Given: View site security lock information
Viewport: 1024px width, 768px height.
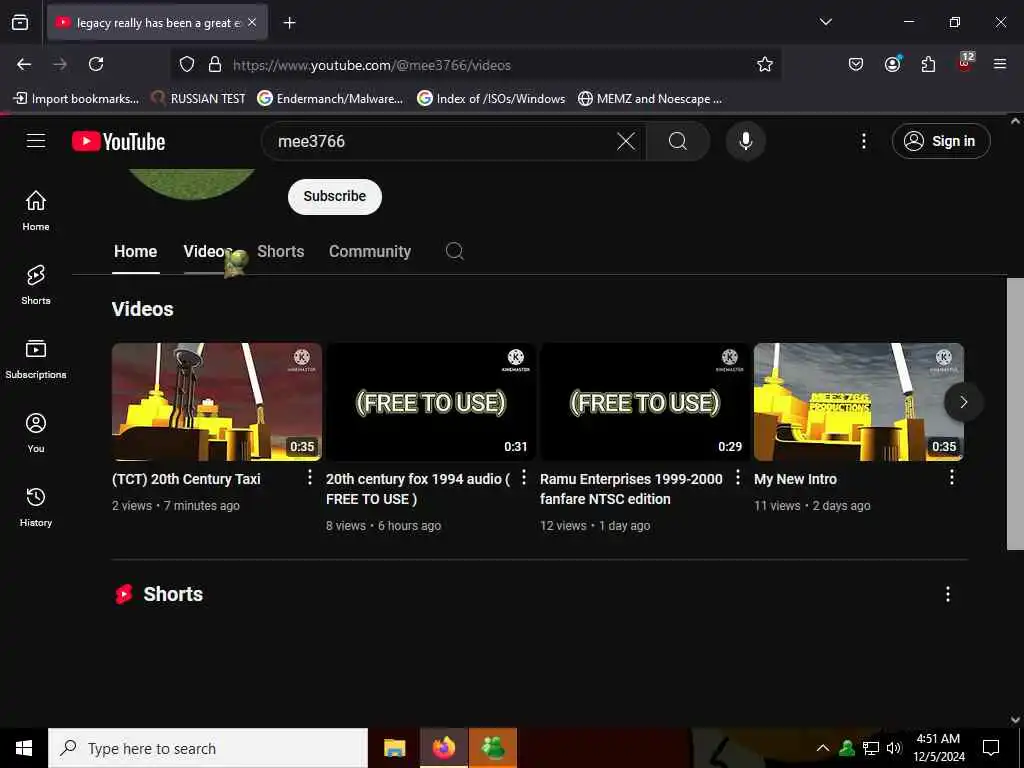Looking at the screenshot, I should [215, 64].
